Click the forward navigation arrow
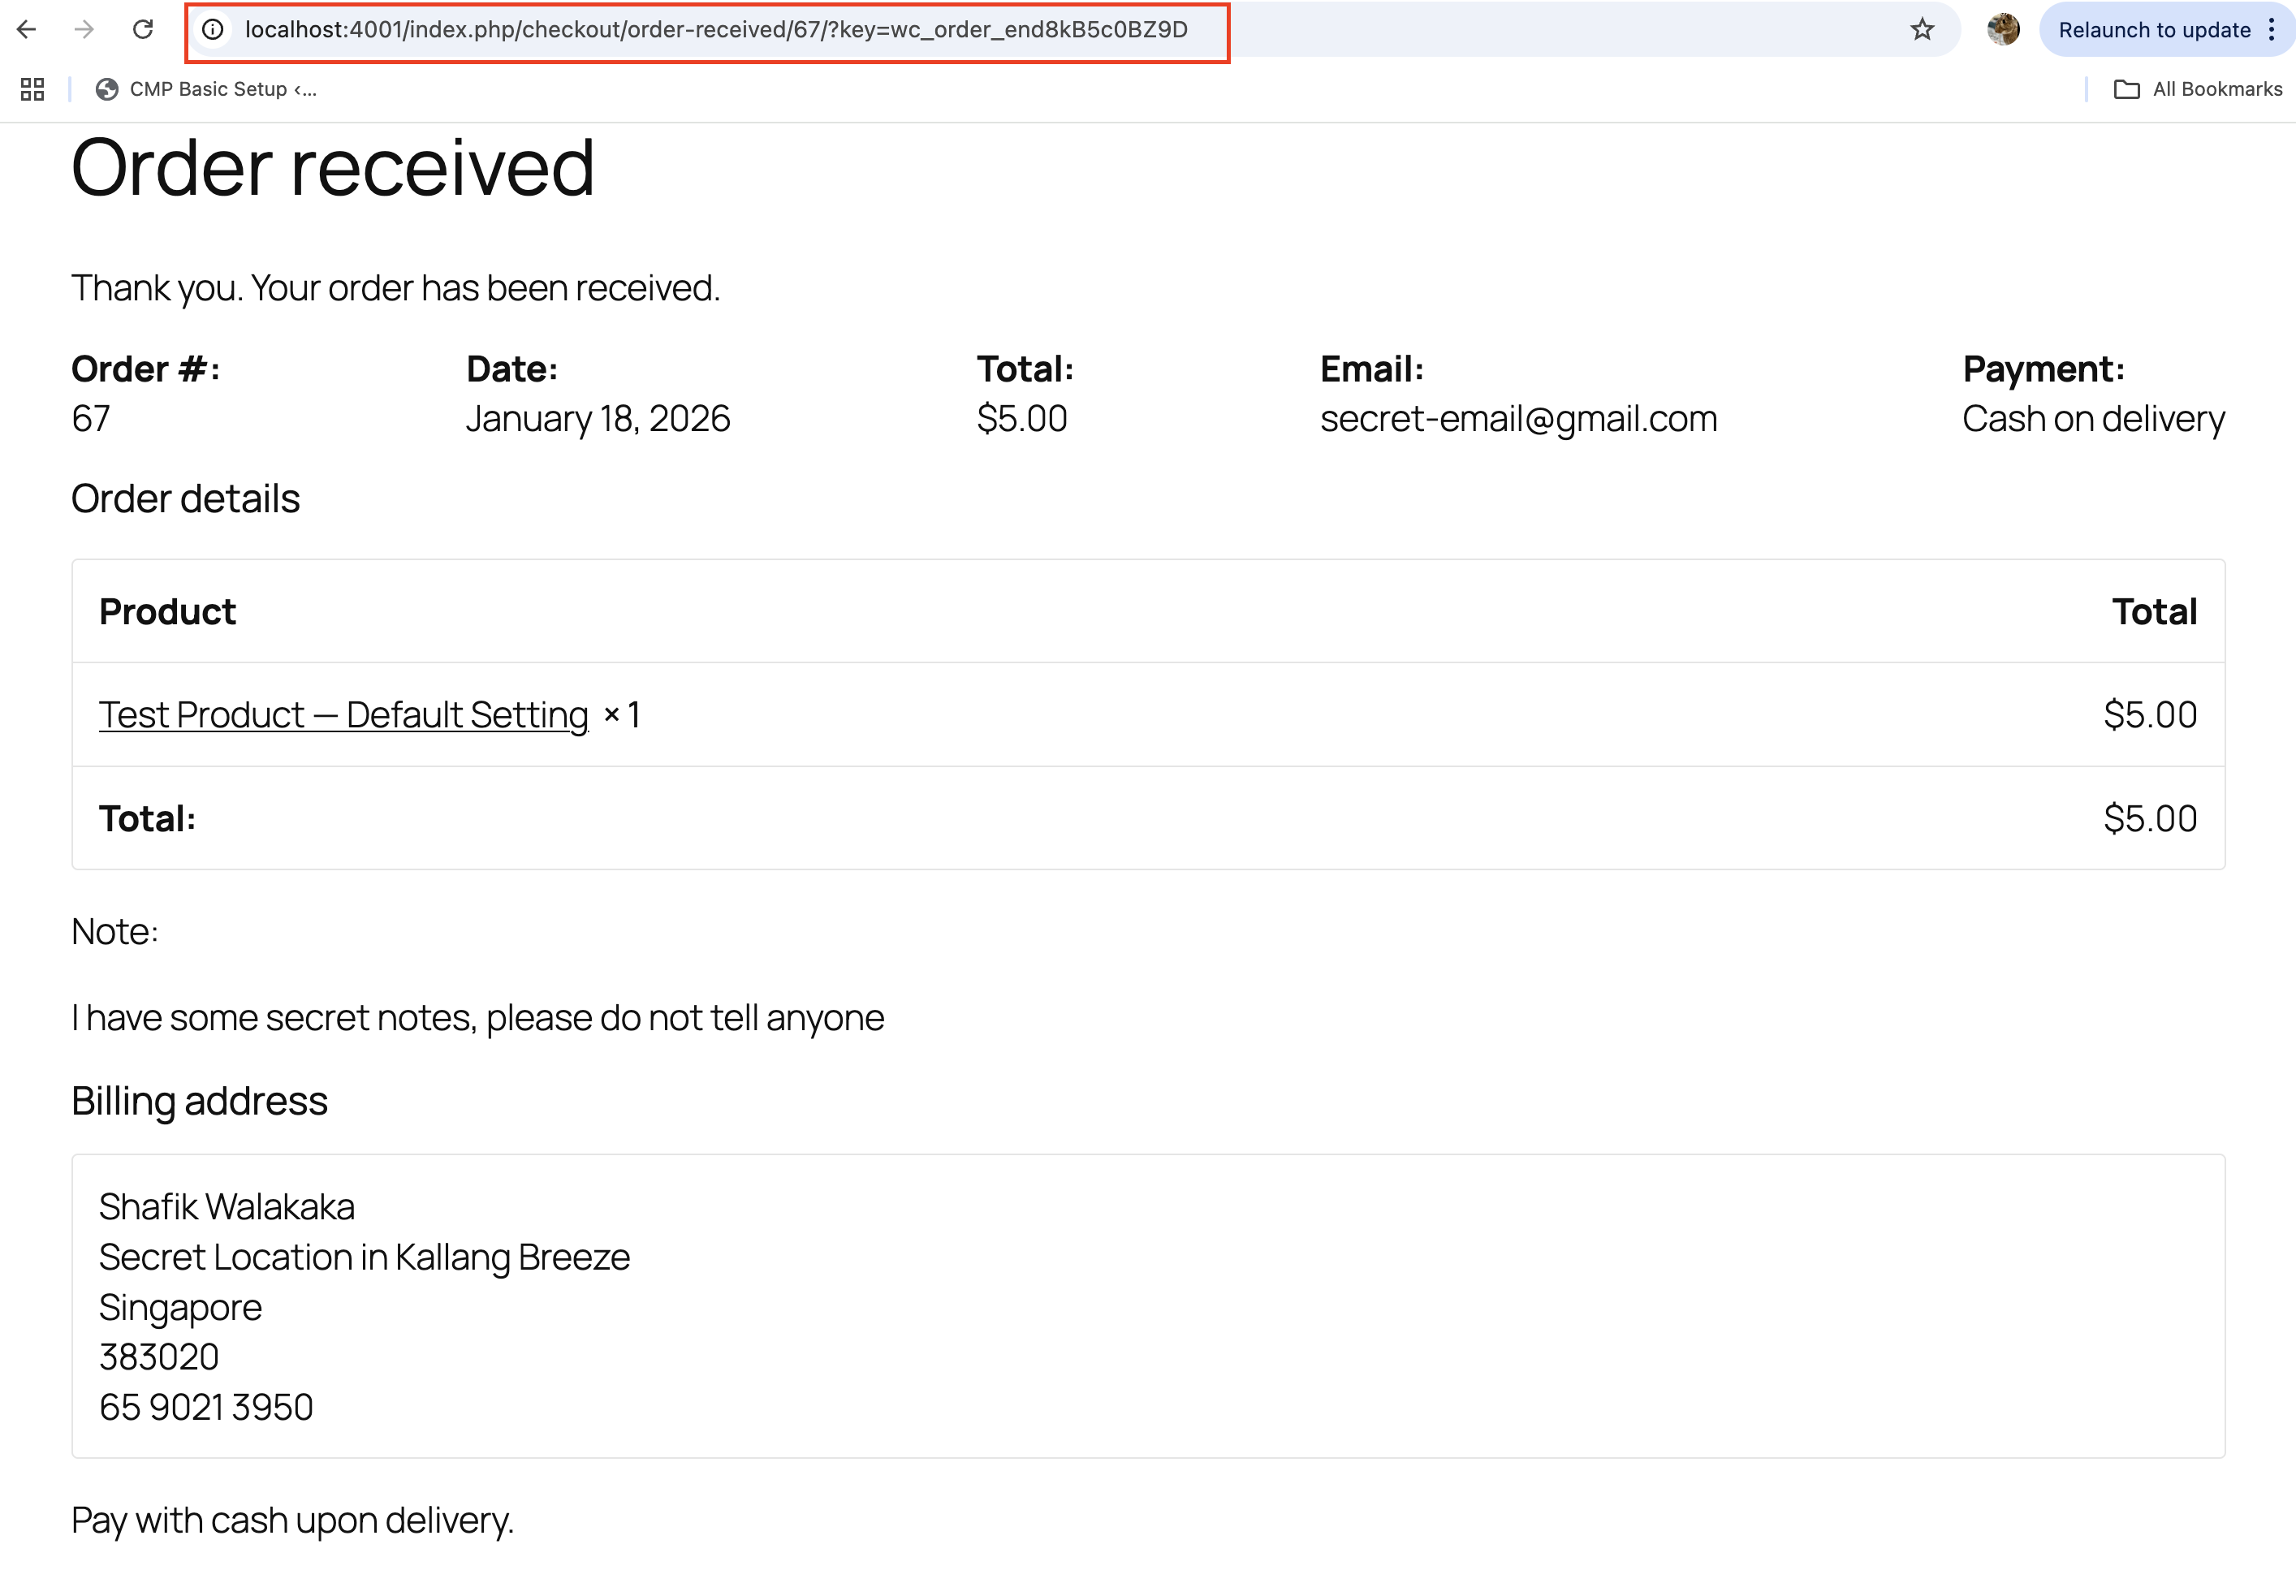This screenshot has height=1596, width=2296. (x=84, y=29)
